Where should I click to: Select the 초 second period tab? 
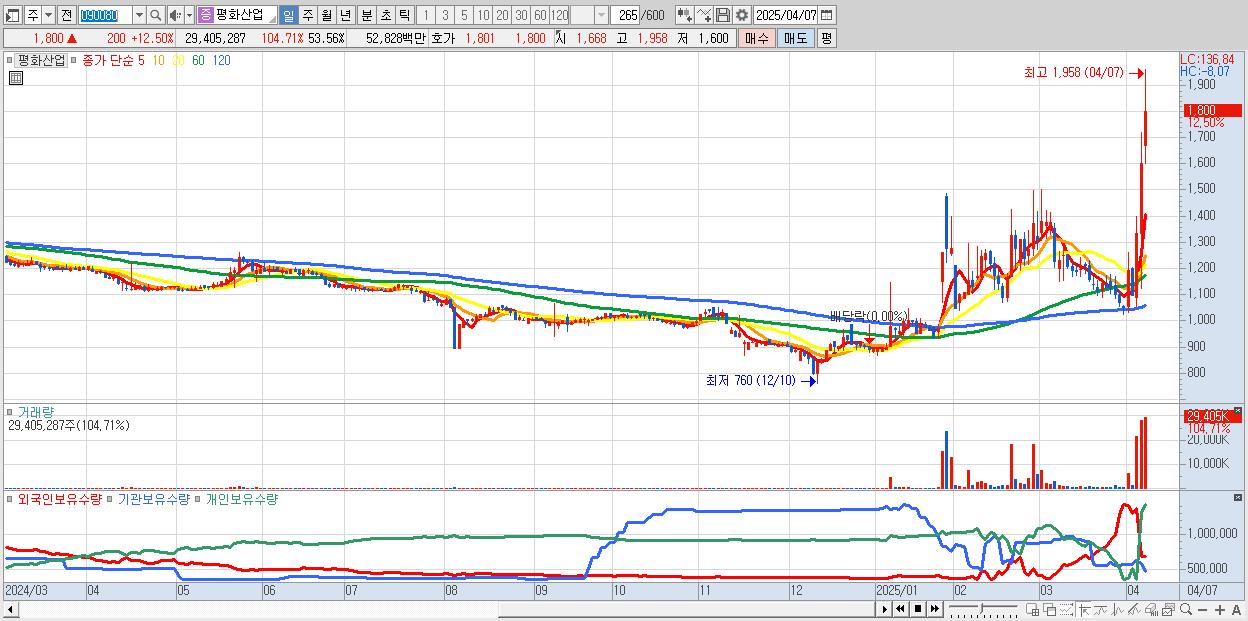(x=385, y=15)
